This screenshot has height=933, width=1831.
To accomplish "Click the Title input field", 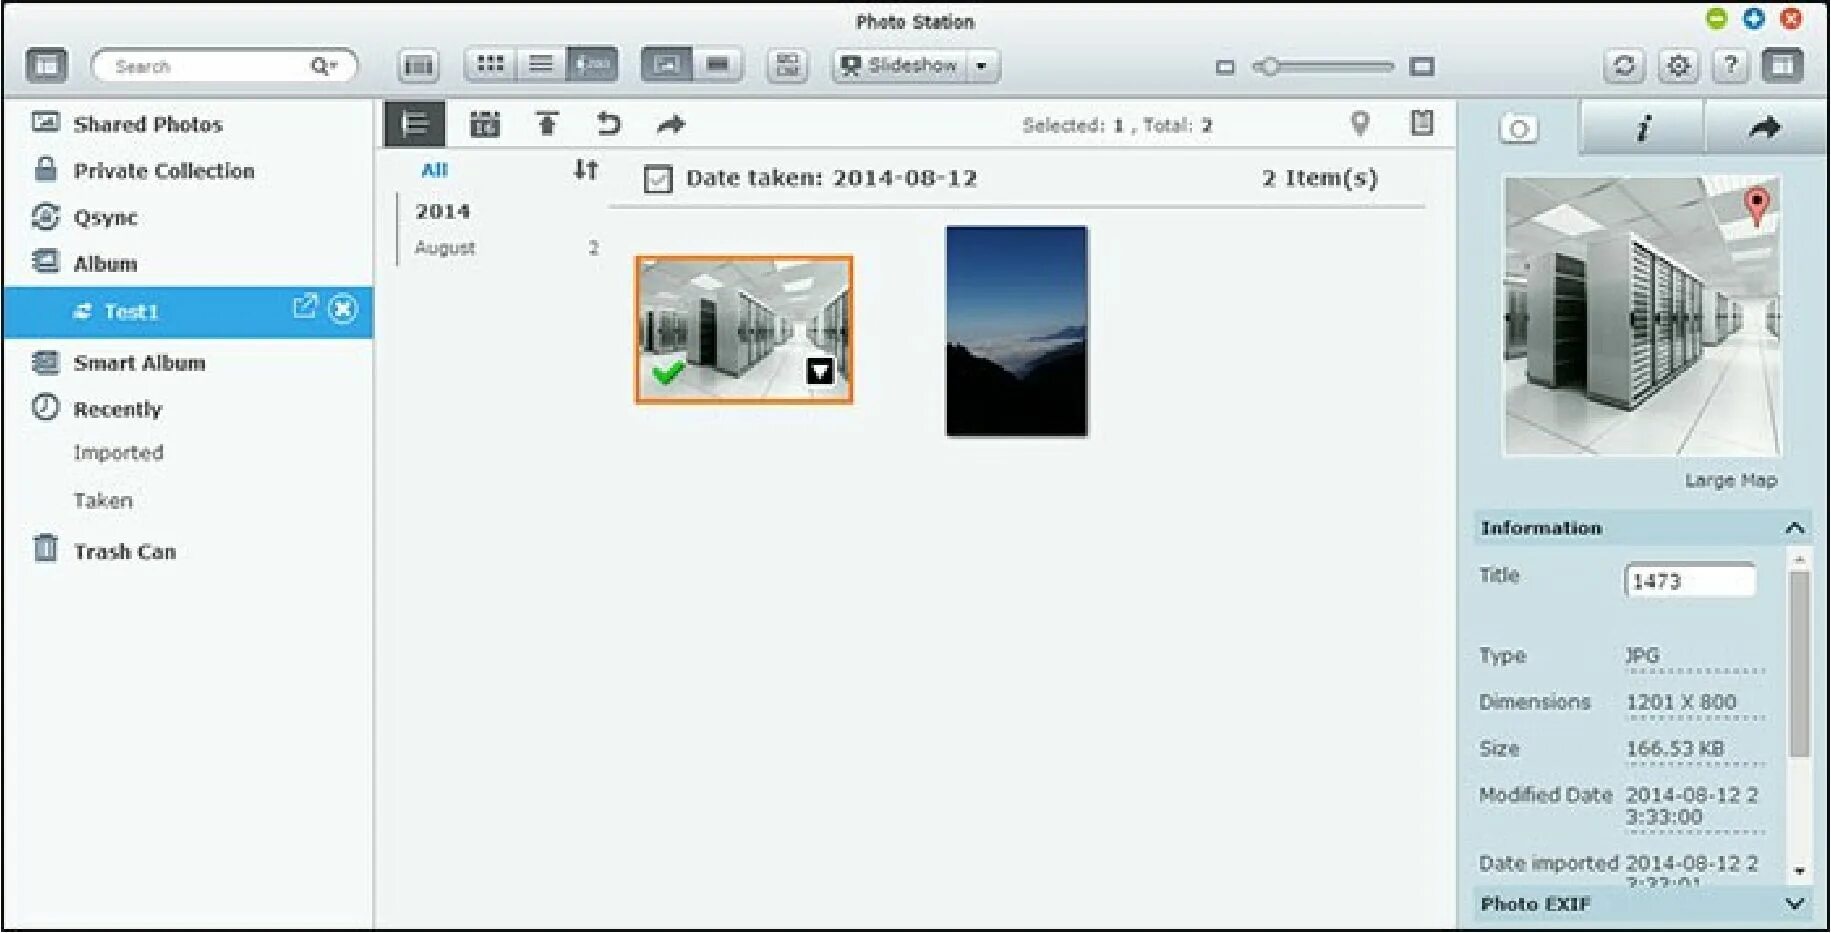I will point(1690,580).
